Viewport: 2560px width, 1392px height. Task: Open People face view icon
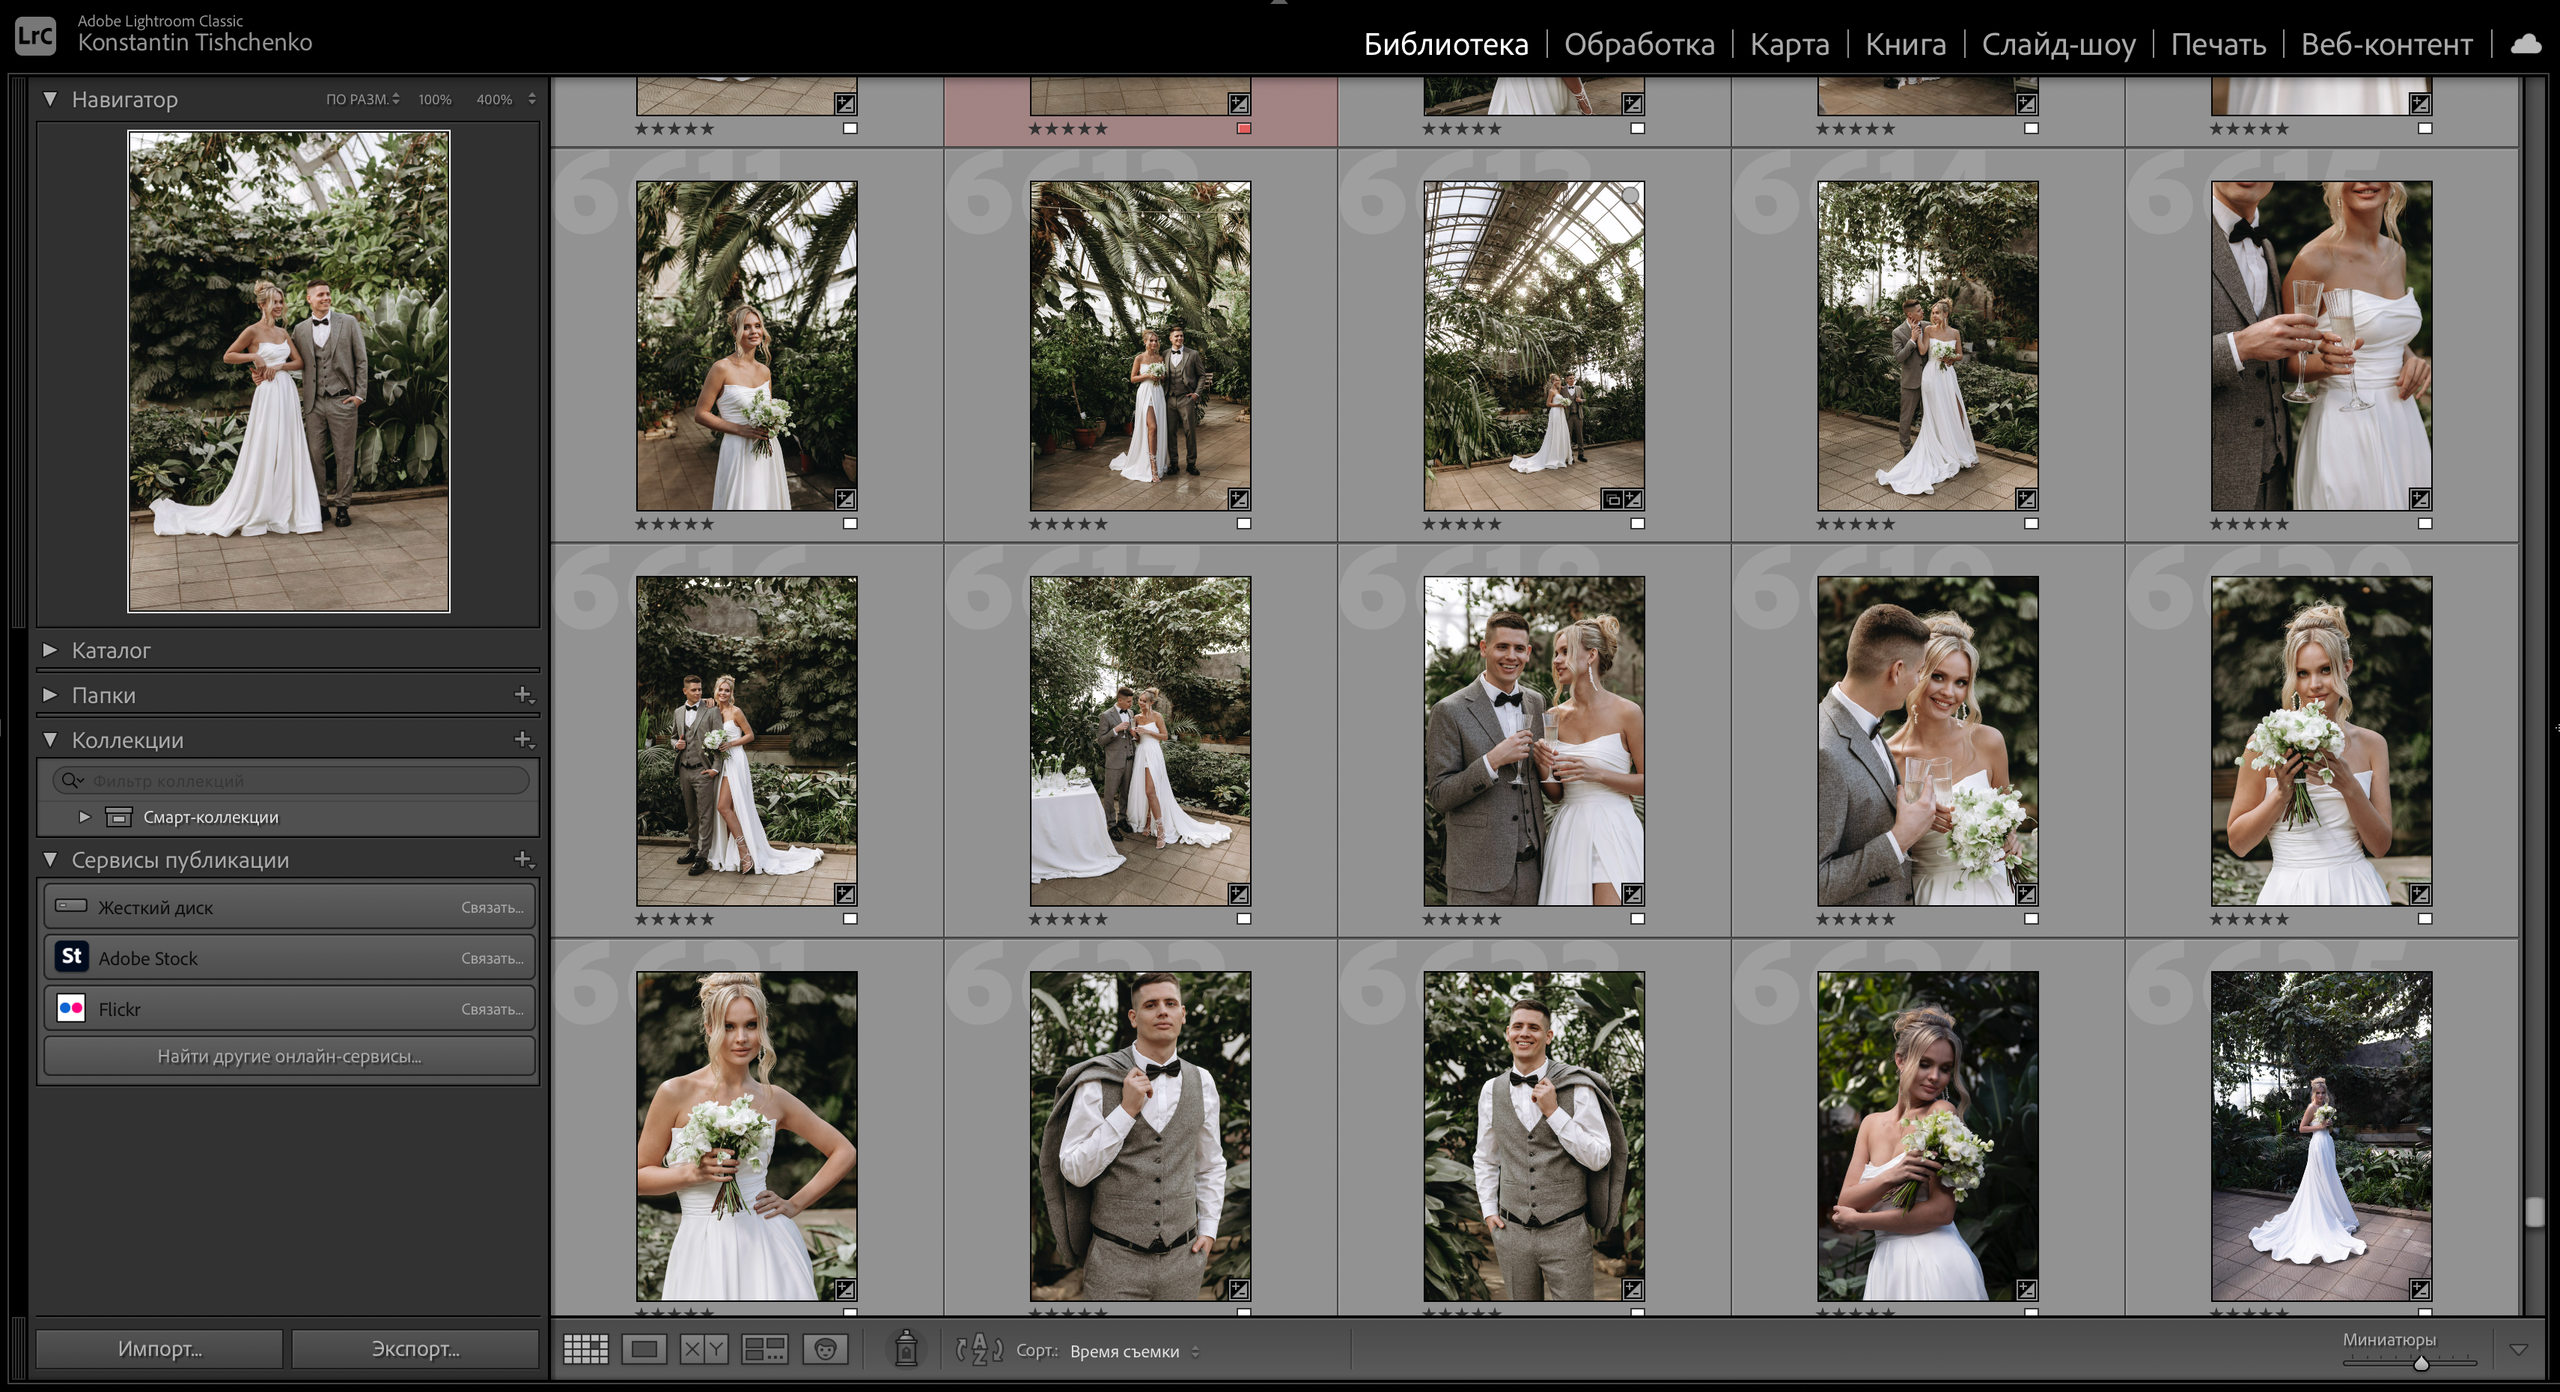click(825, 1349)
